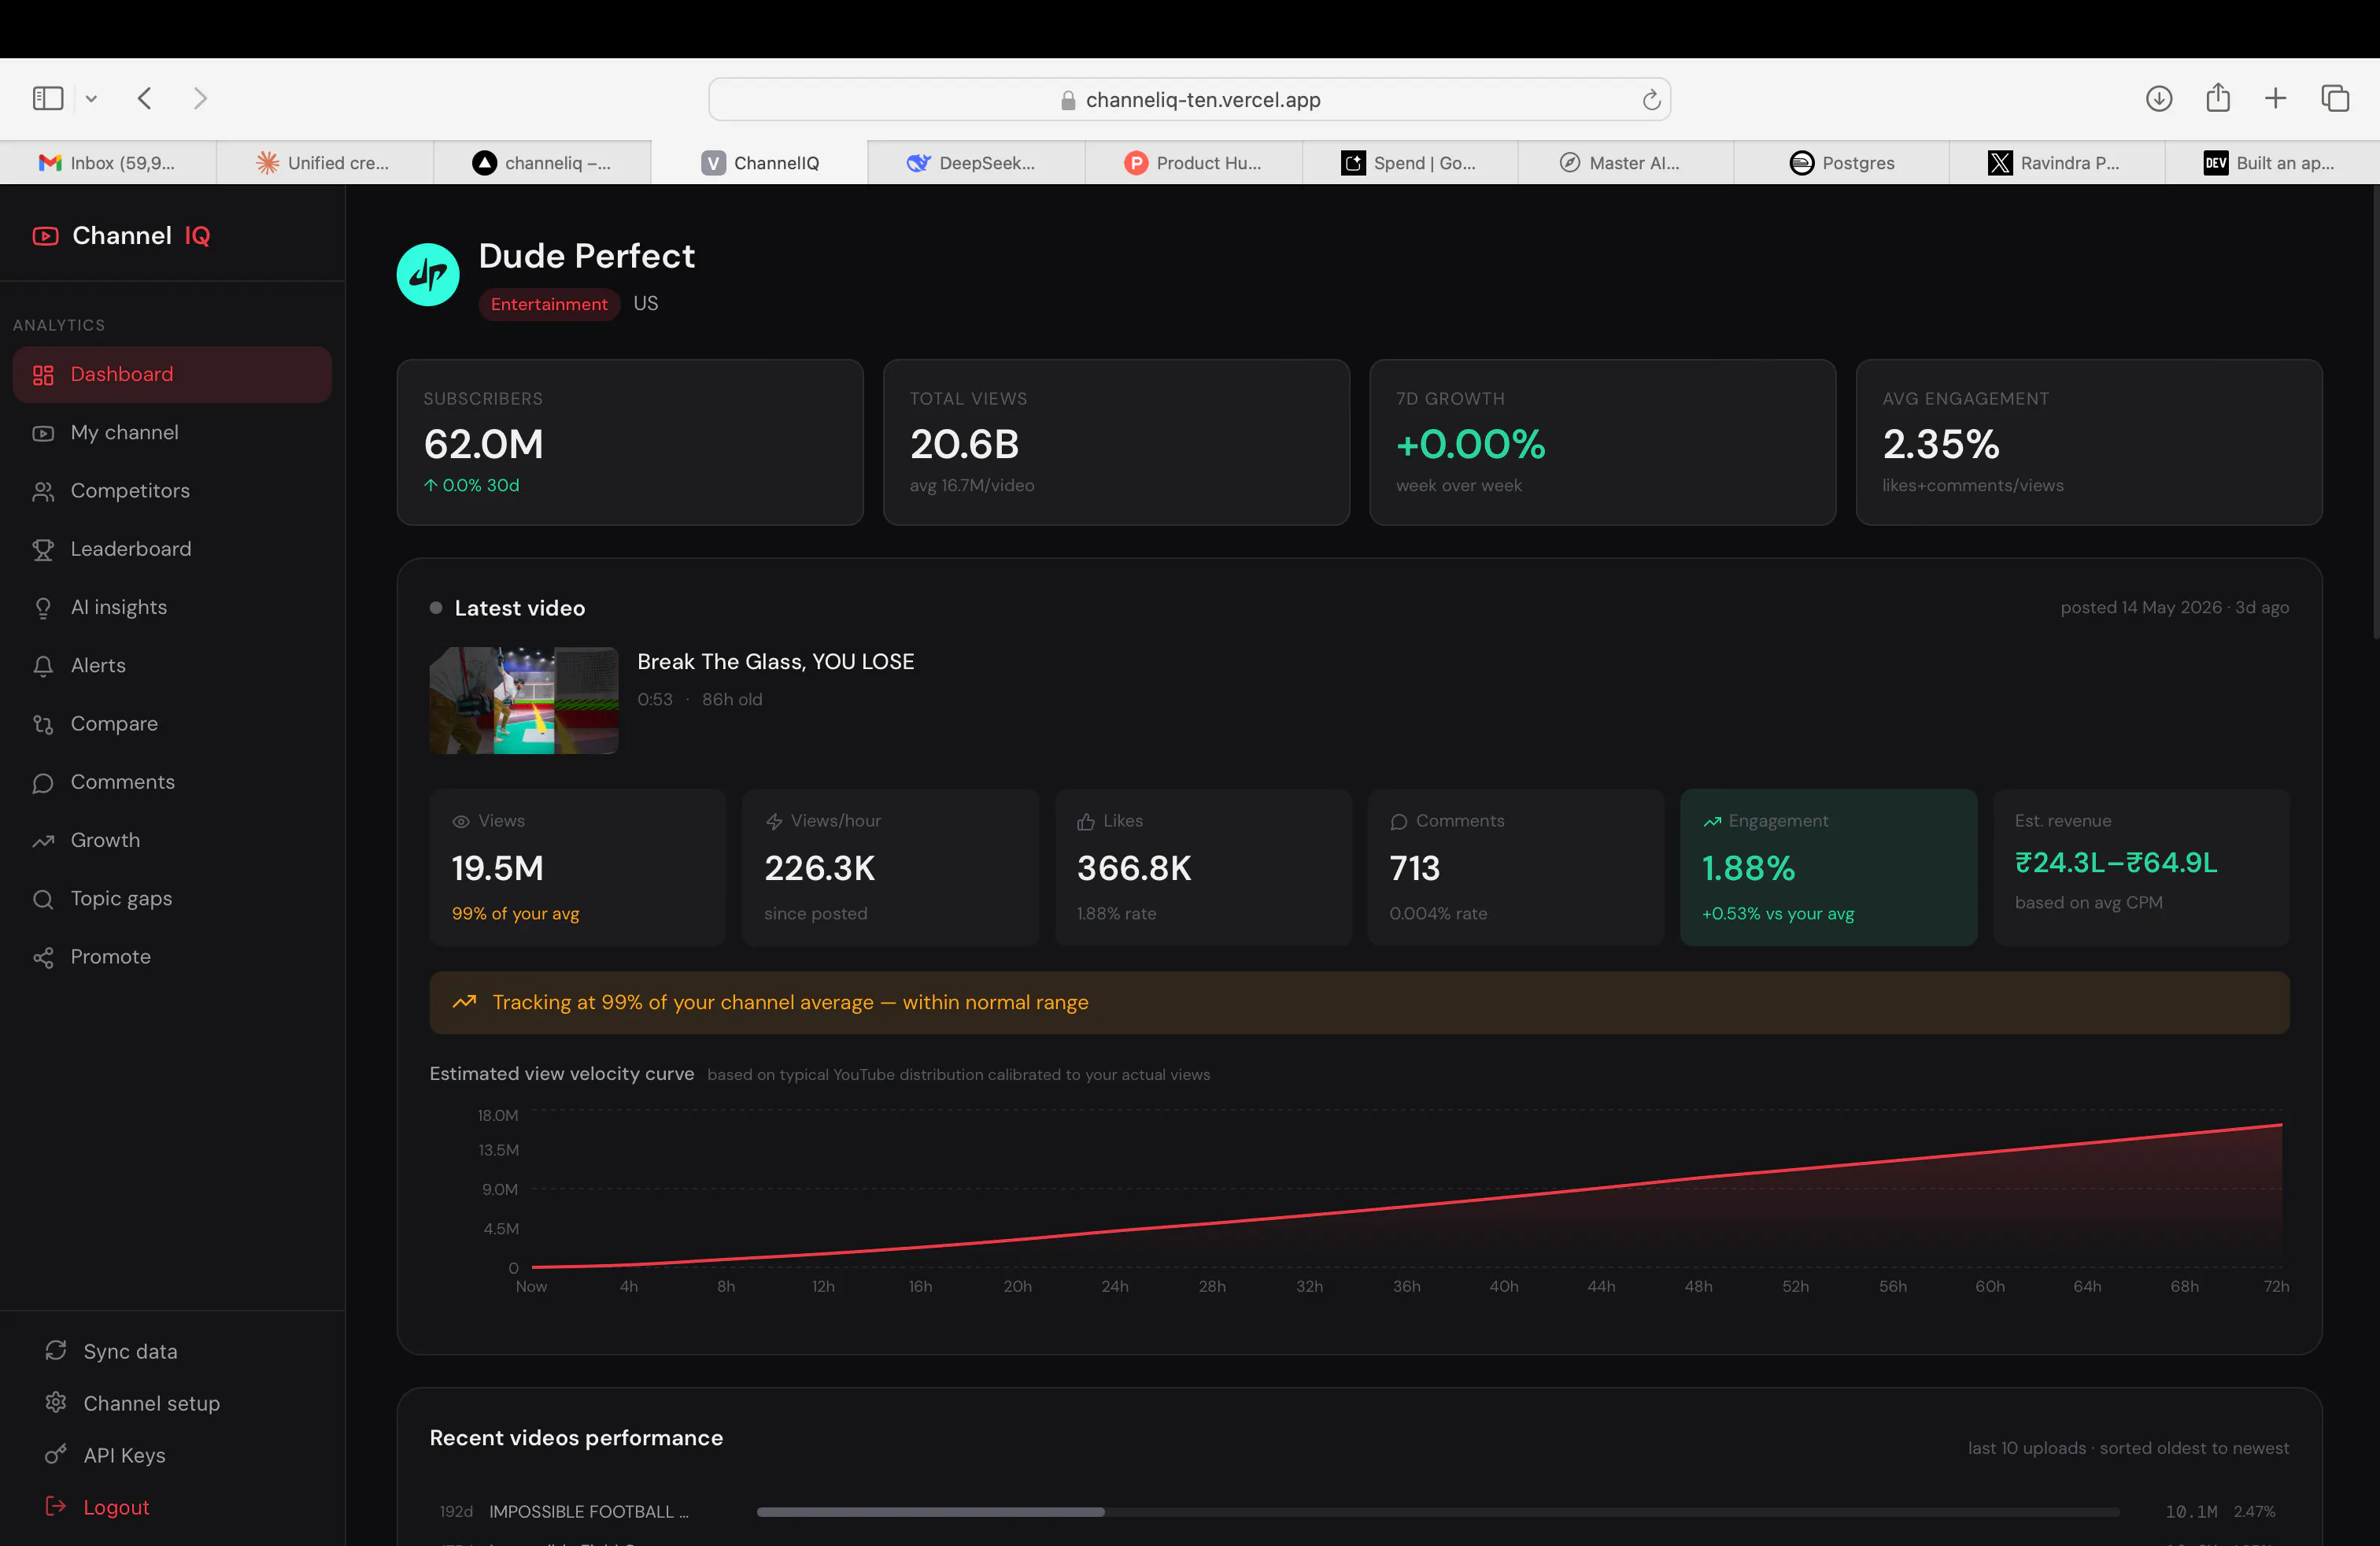Click the Compare icon in sidebar
This screenshot has width=2380, height=1546.
point(43,724)
